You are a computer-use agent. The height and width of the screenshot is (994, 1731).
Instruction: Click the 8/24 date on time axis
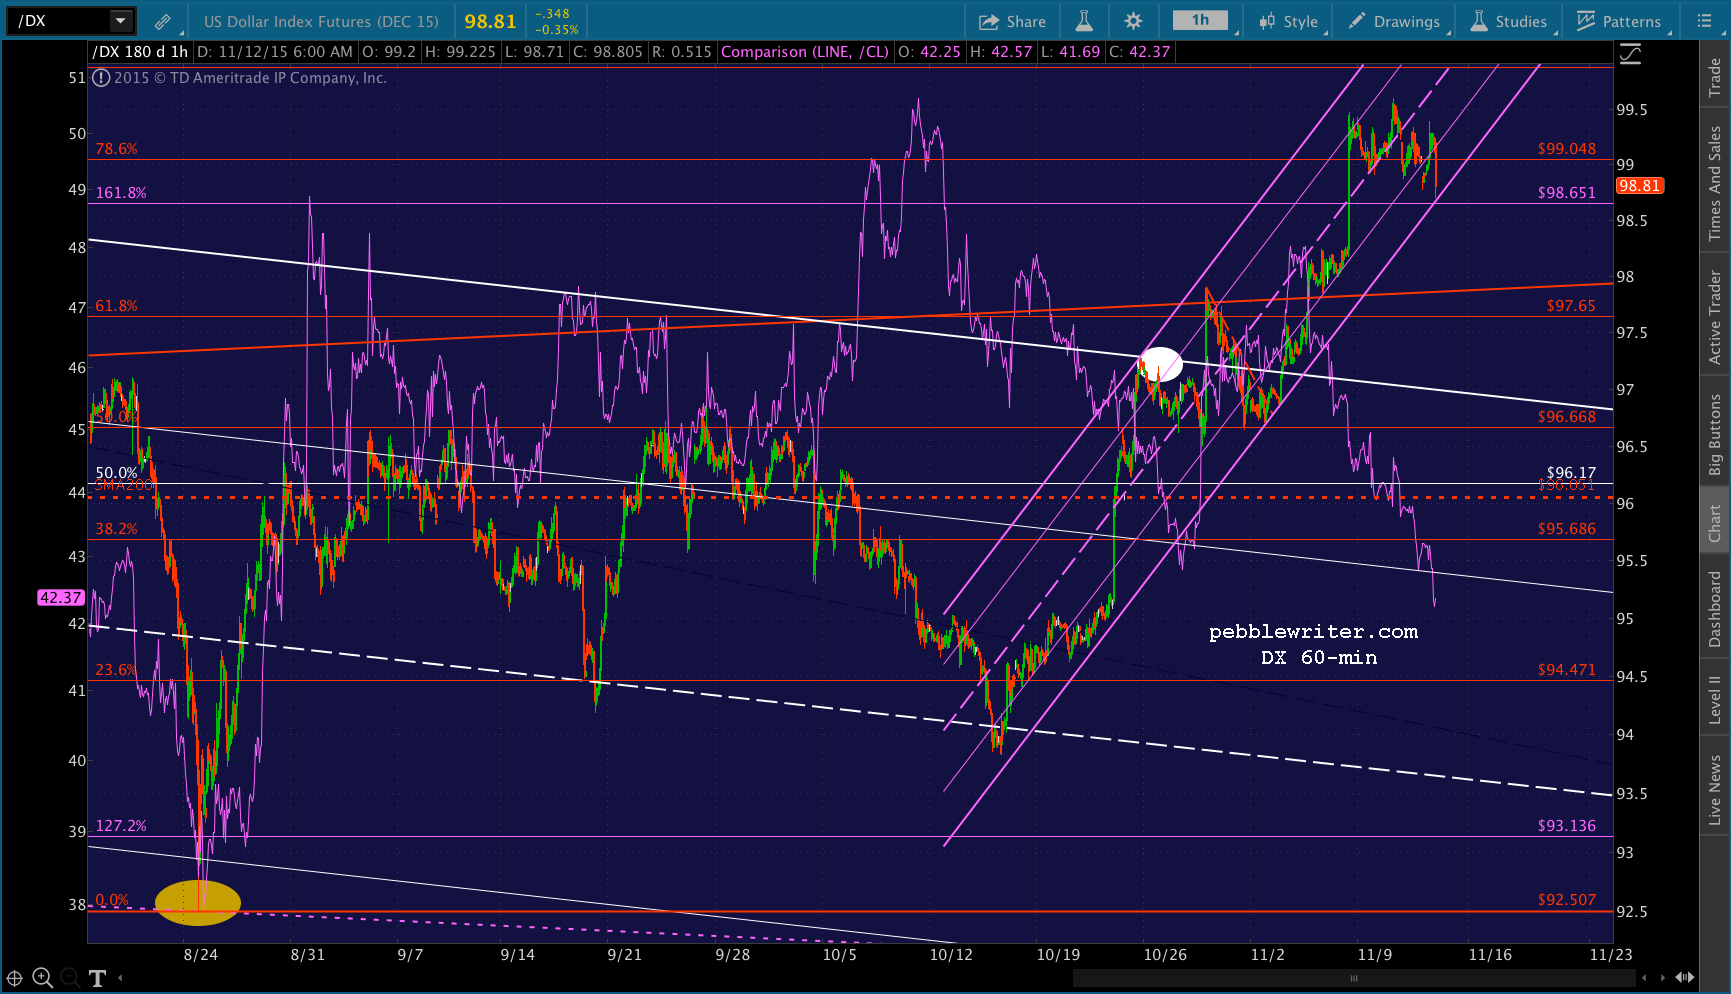tap(201, 955)
